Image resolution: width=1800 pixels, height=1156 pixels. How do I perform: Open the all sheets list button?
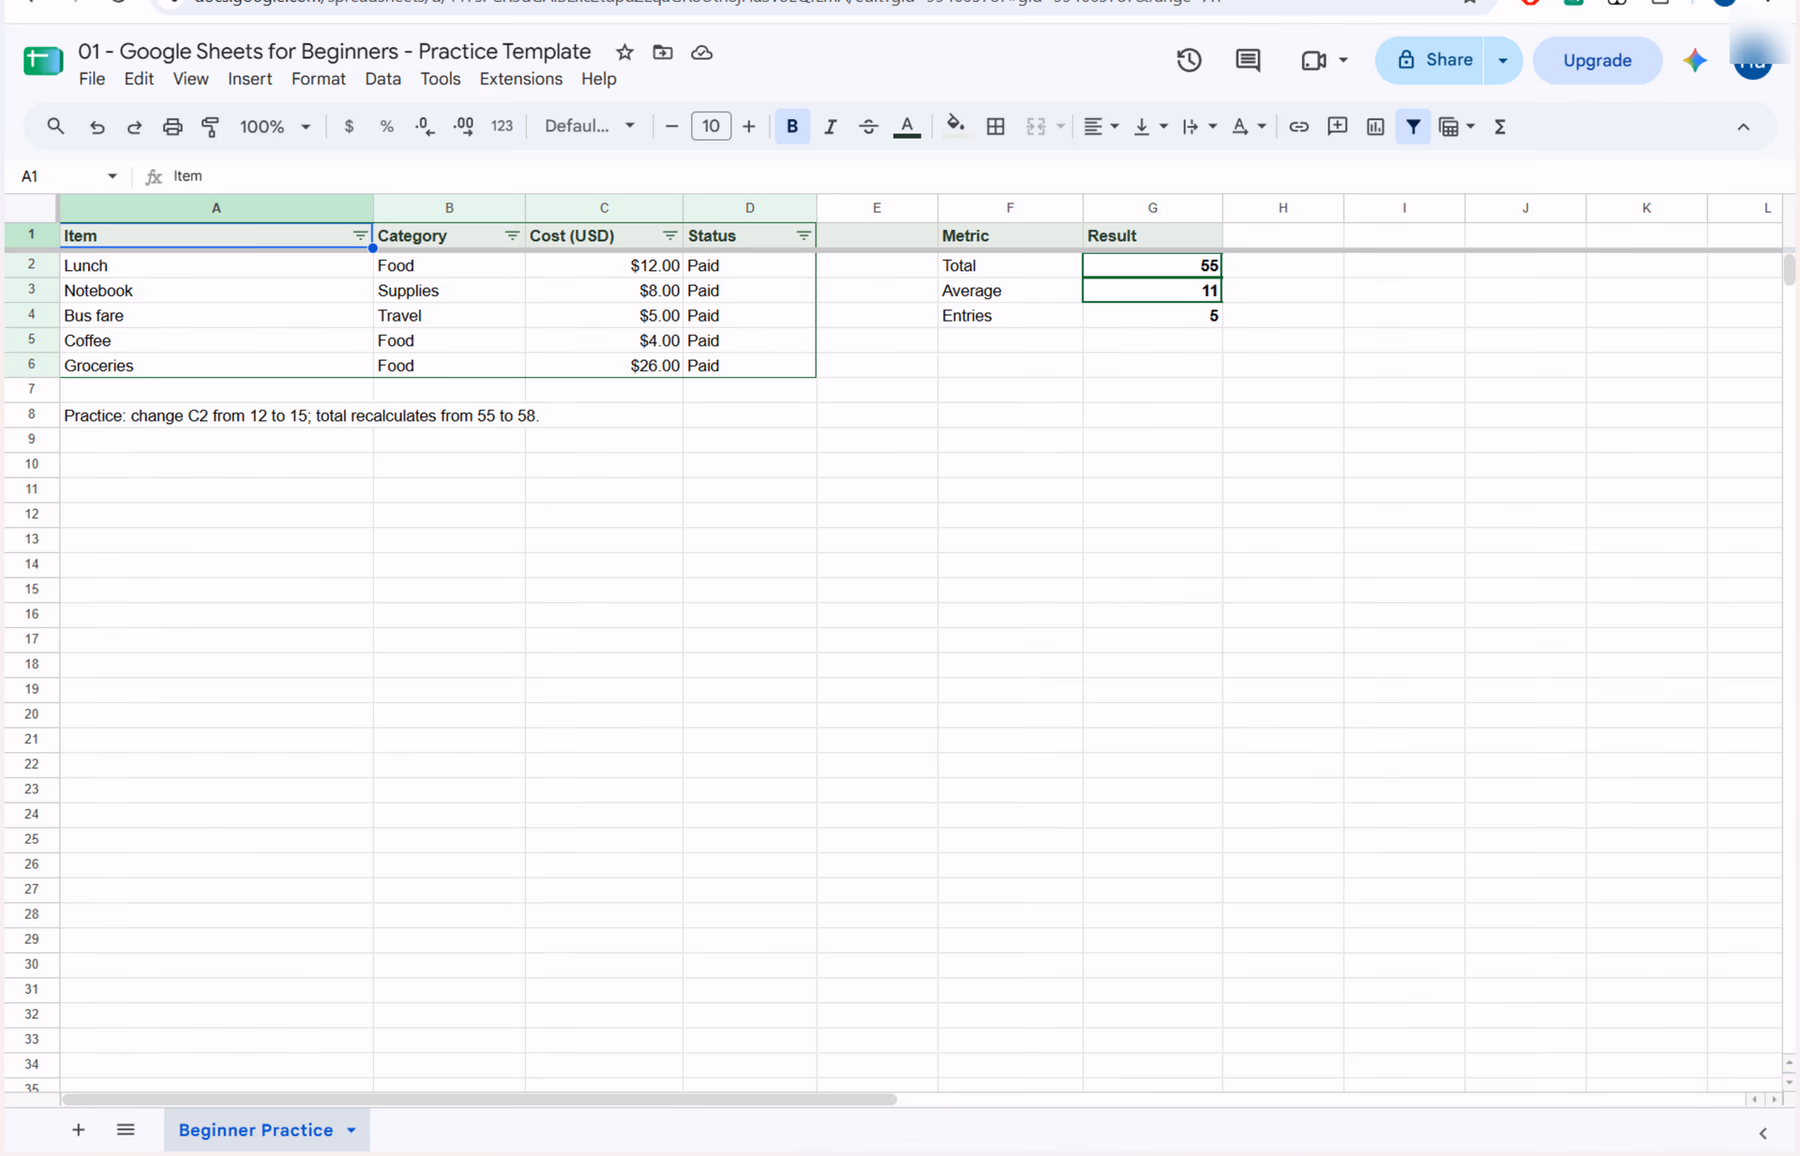click(125, 1130)
